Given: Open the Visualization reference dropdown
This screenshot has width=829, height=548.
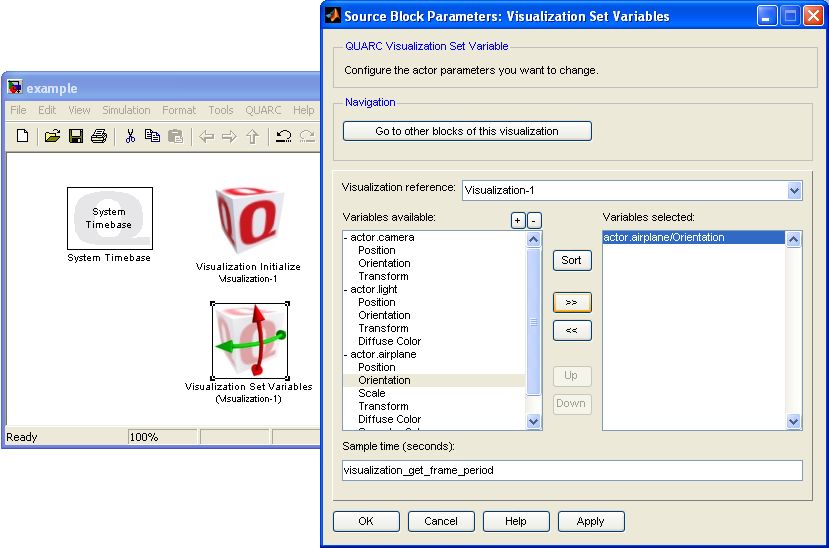Looking at the screenshot, I should [x=794, y=190].
